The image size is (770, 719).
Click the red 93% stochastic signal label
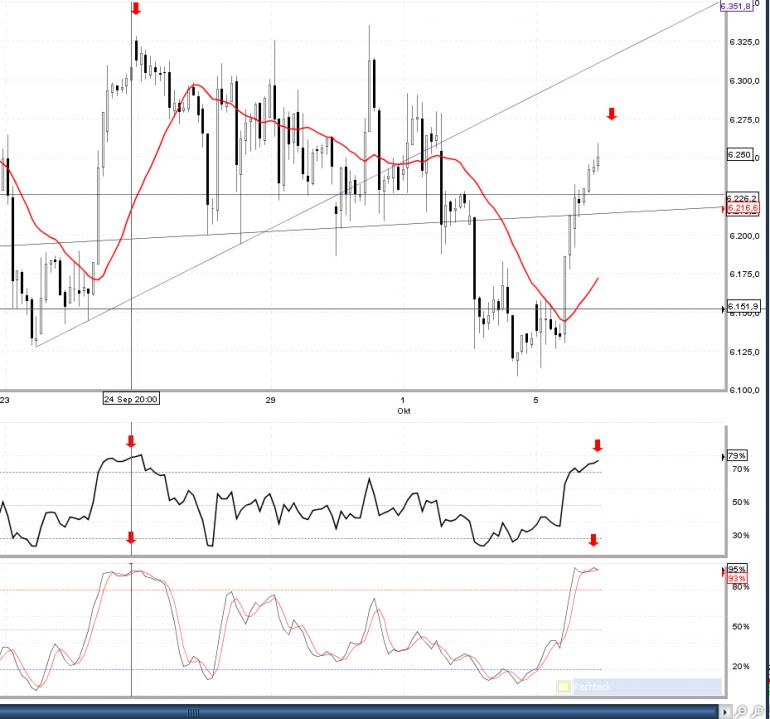737,578
